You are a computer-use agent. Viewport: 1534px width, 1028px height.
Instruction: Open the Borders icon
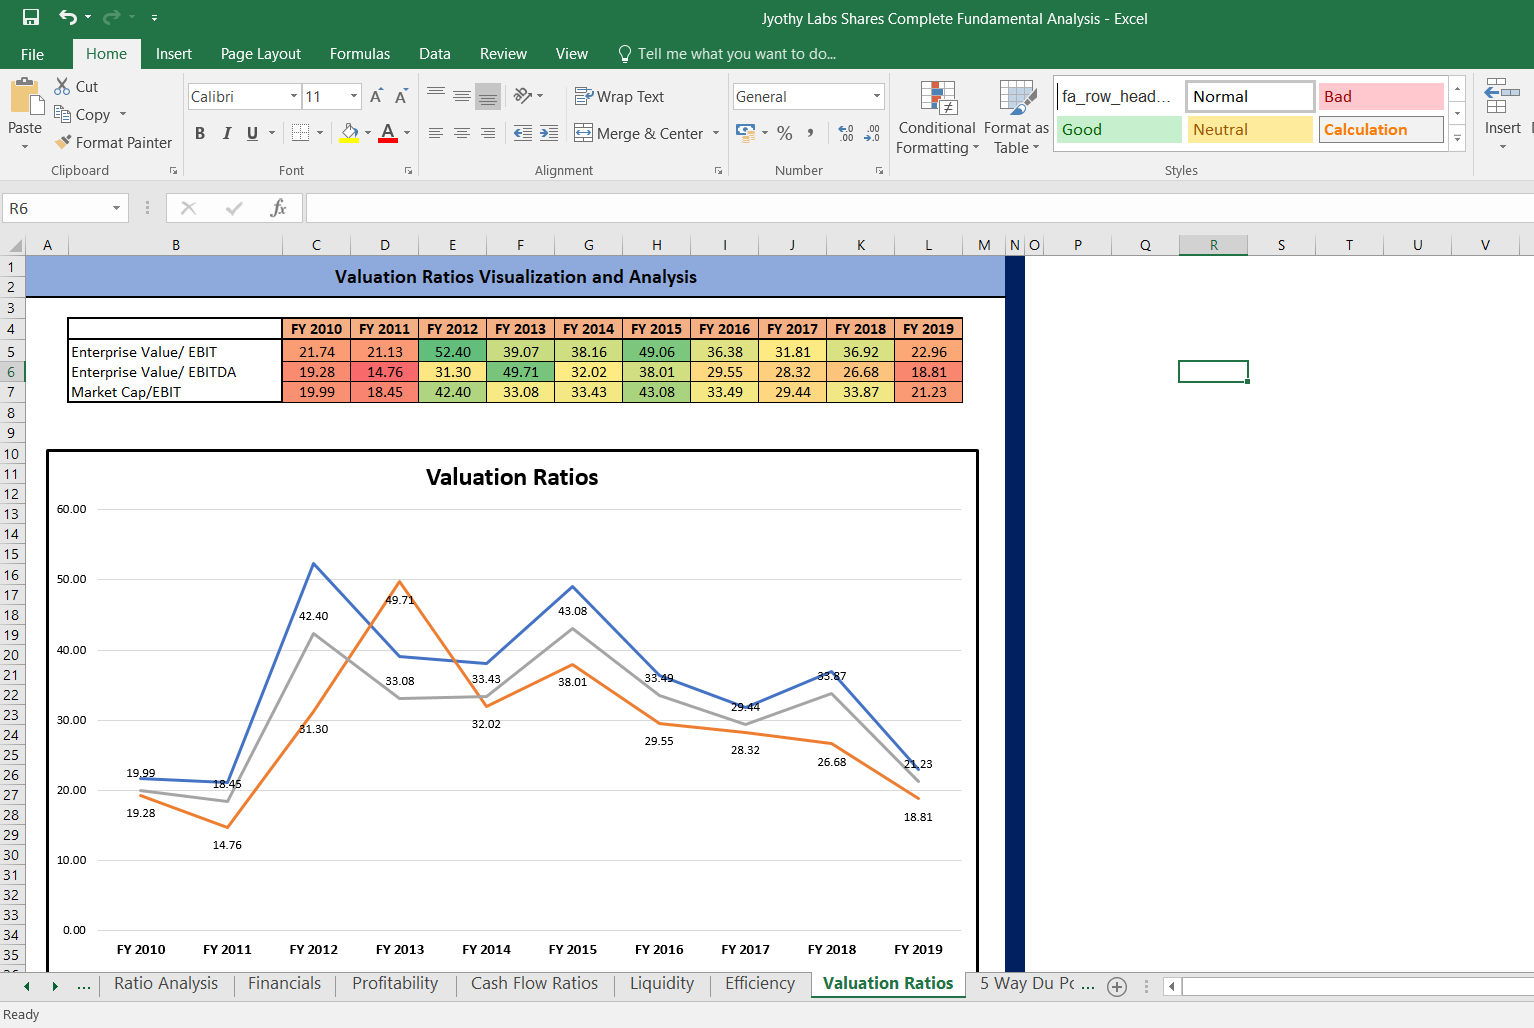point(300,133)
